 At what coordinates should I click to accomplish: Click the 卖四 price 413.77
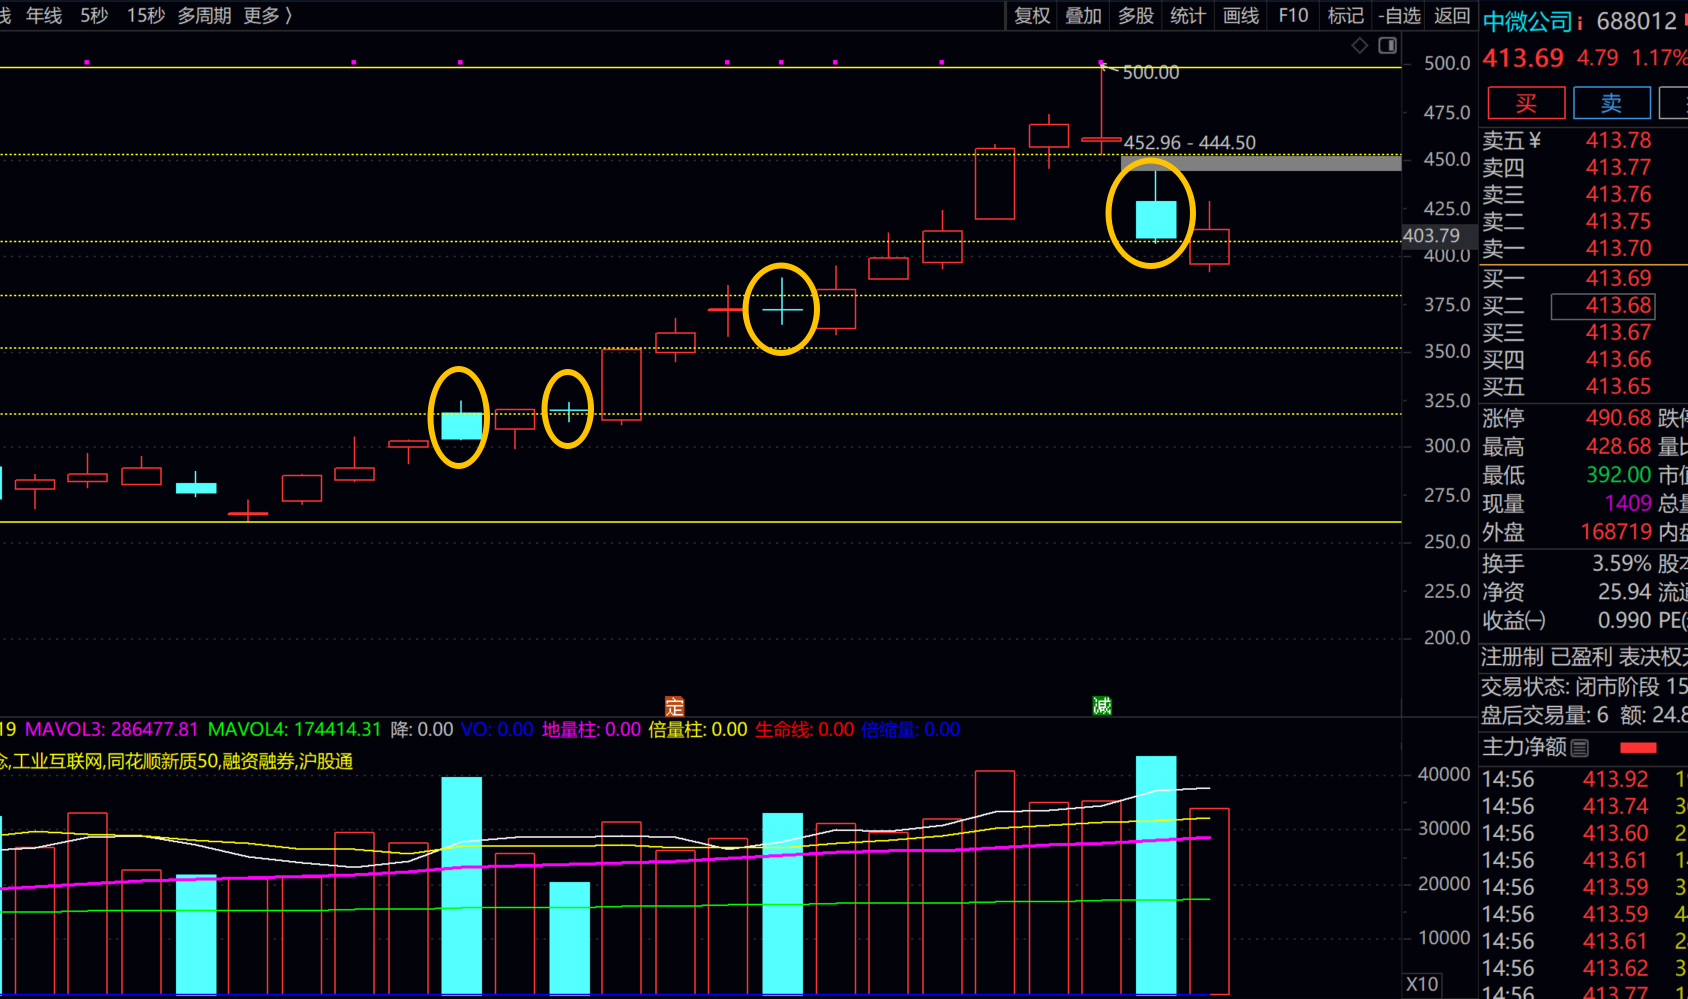1618,168
